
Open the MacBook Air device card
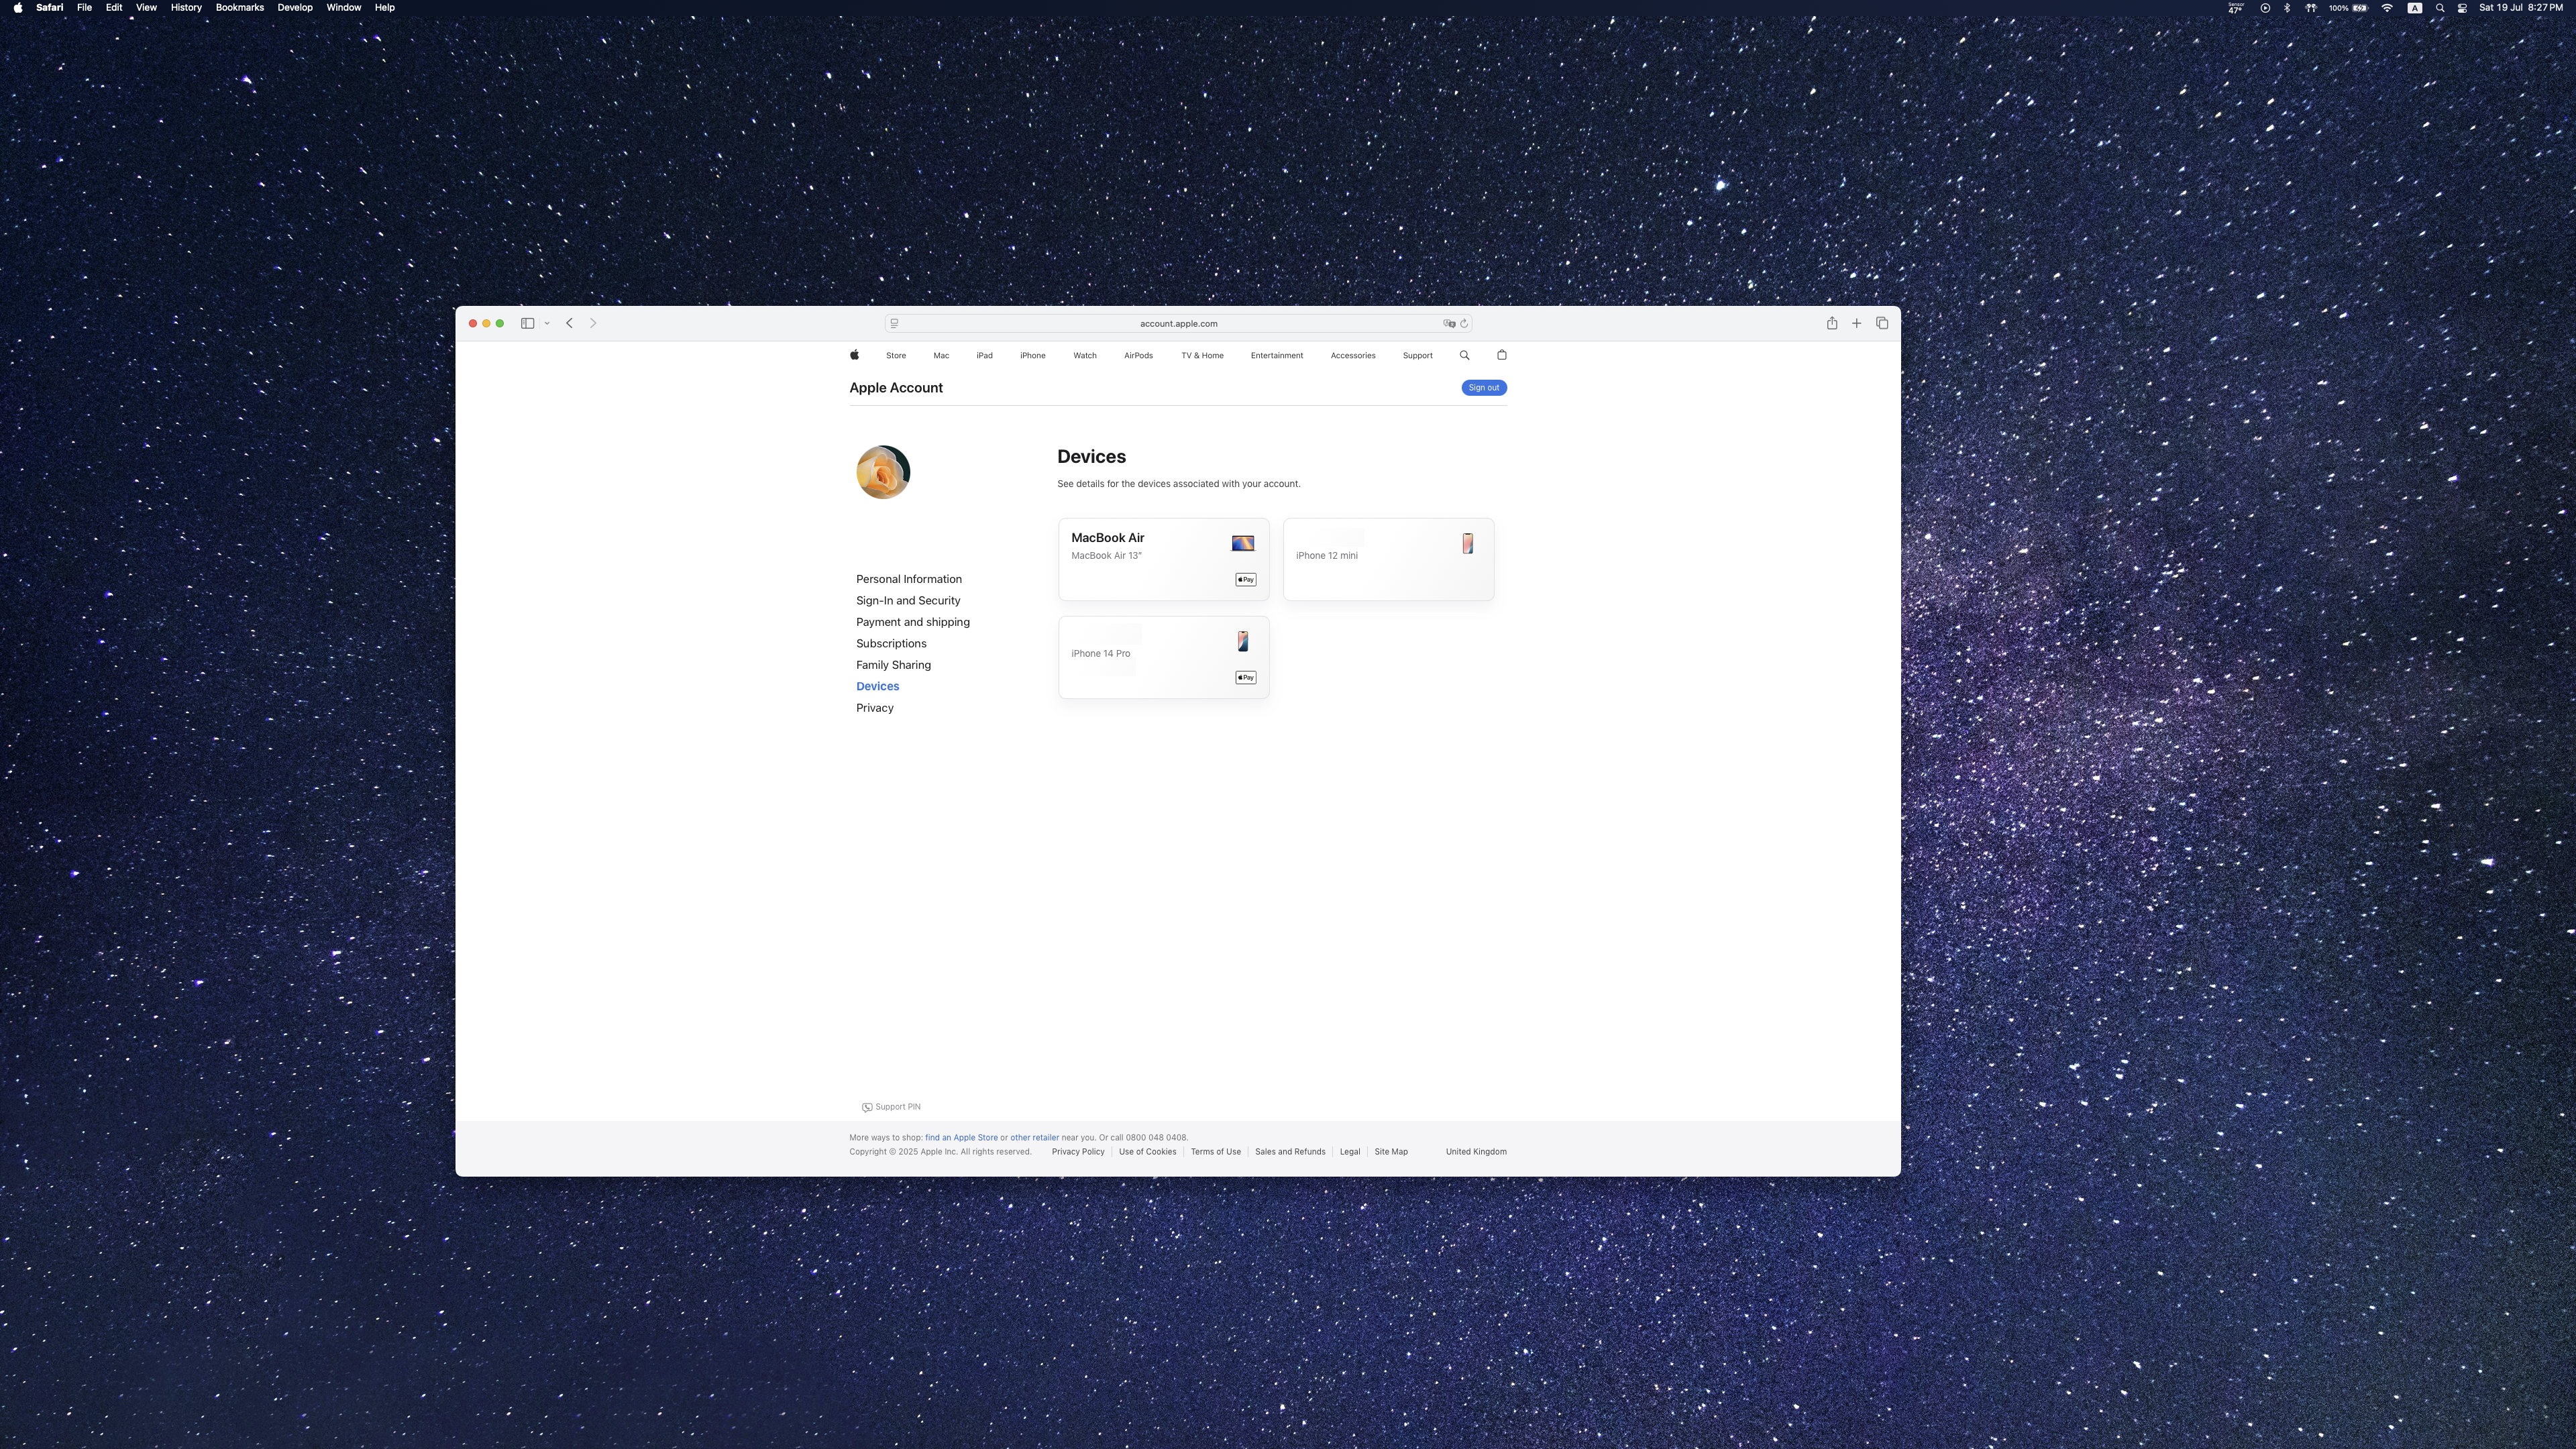1164,559
